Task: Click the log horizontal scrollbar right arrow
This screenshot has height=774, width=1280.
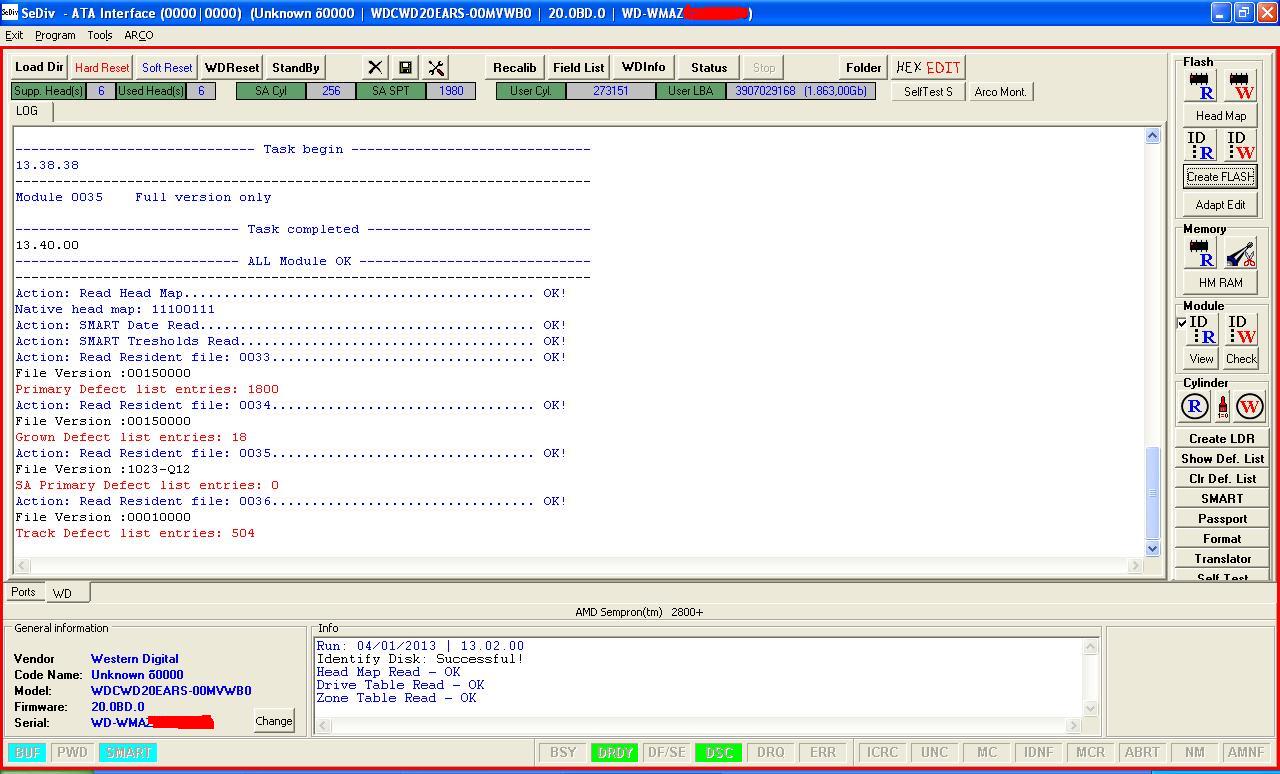Action: pos(1135,566)
